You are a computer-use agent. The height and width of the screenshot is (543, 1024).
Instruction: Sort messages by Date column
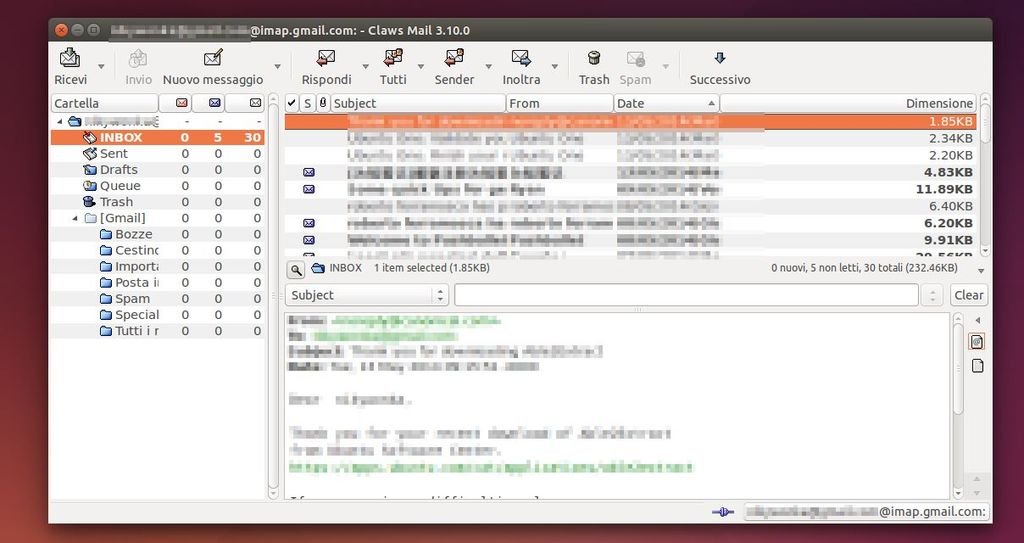[665, 103]
